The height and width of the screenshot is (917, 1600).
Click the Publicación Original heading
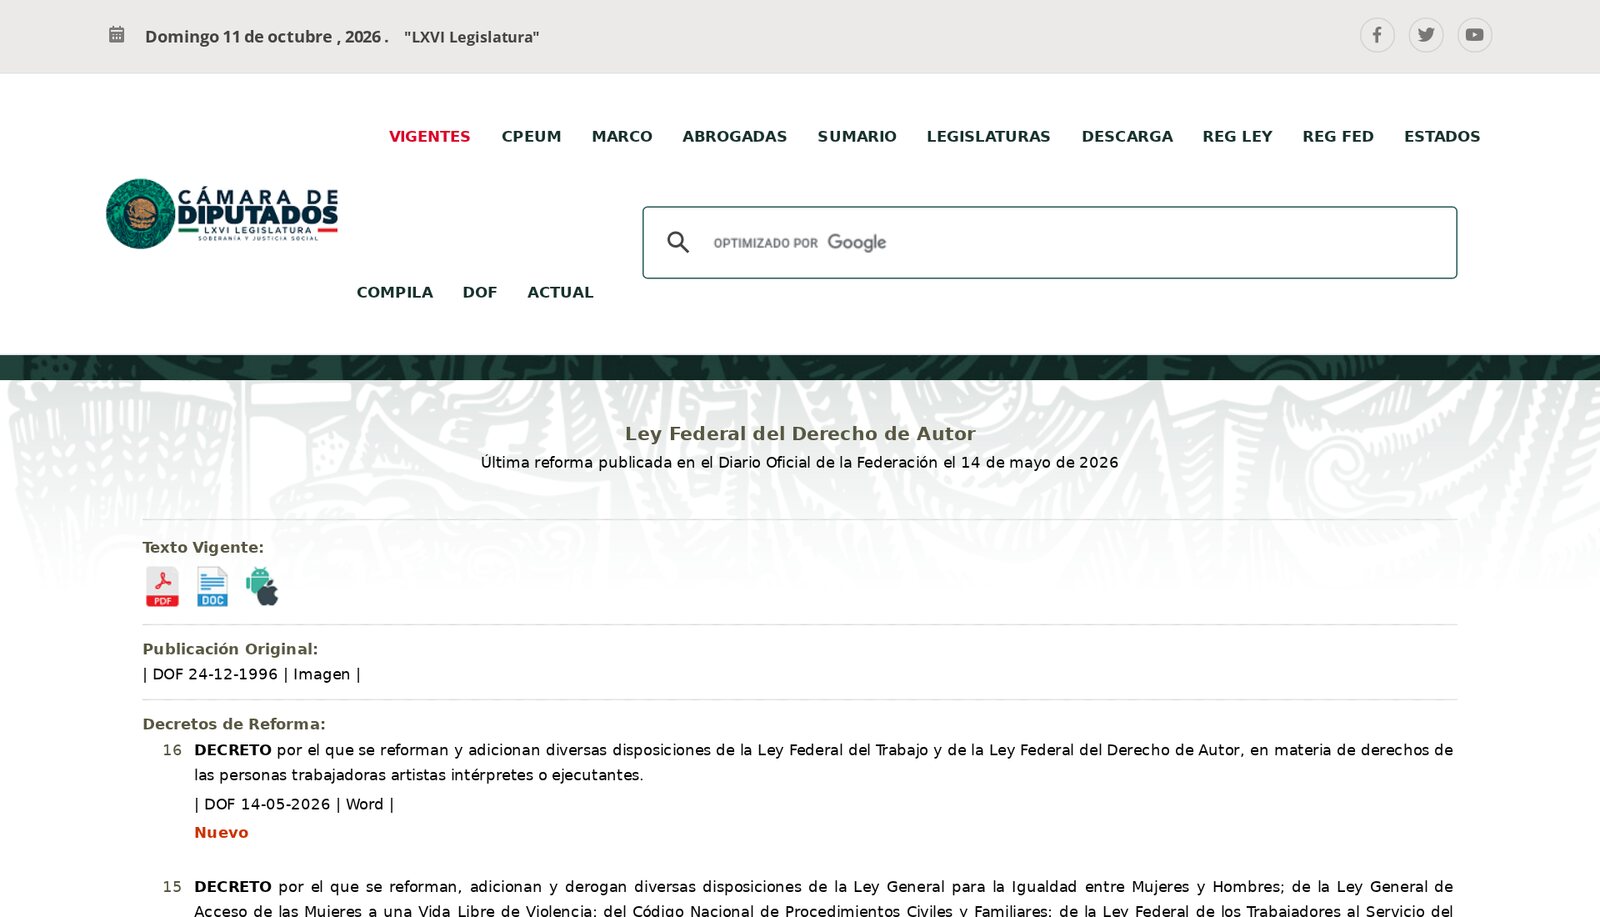pyautogui.click(x=230, y=649)
